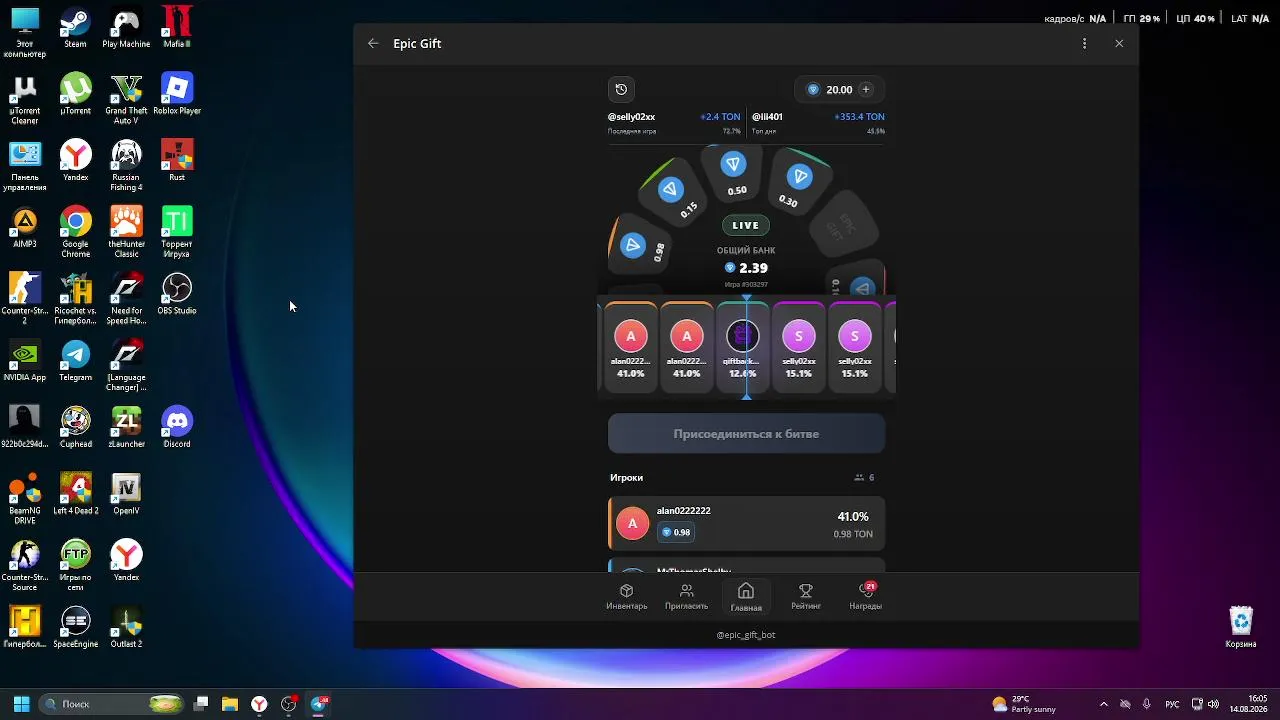
Task: Open zLauncher desktop shortcut
Action: point(126,428)
